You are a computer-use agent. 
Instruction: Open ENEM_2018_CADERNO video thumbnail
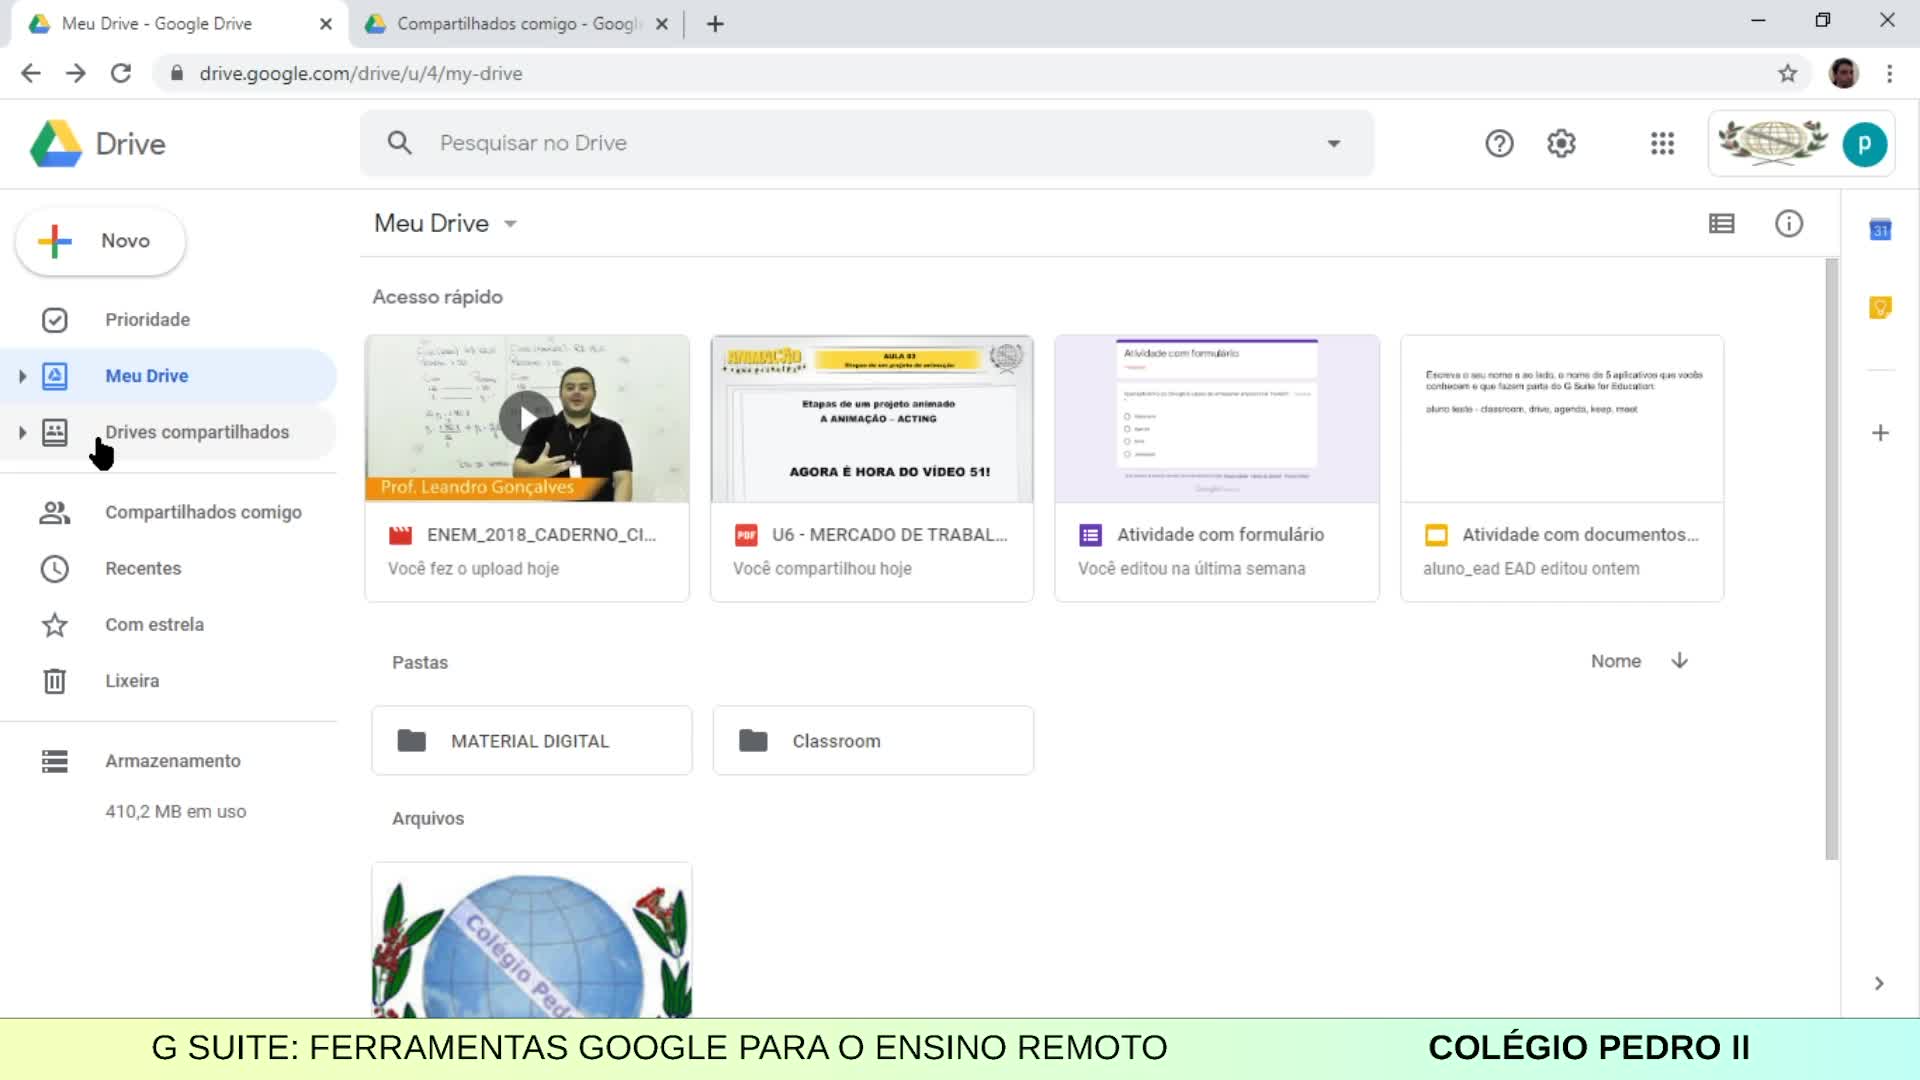(527, 419)
